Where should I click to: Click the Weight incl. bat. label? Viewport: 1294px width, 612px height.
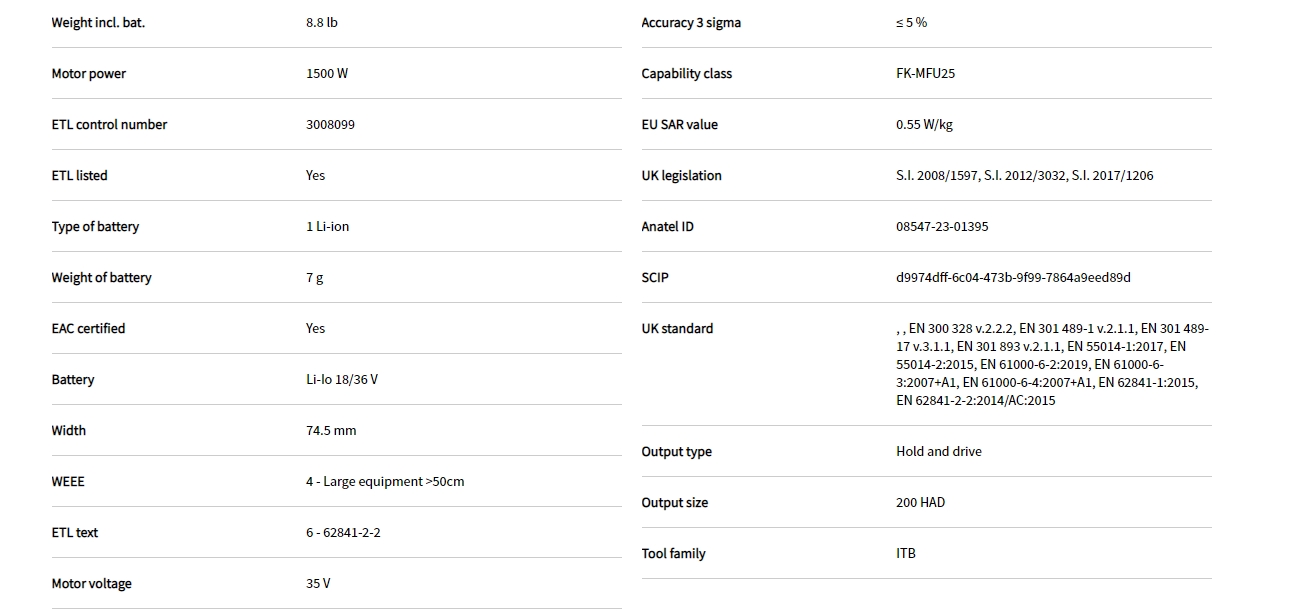98,23
